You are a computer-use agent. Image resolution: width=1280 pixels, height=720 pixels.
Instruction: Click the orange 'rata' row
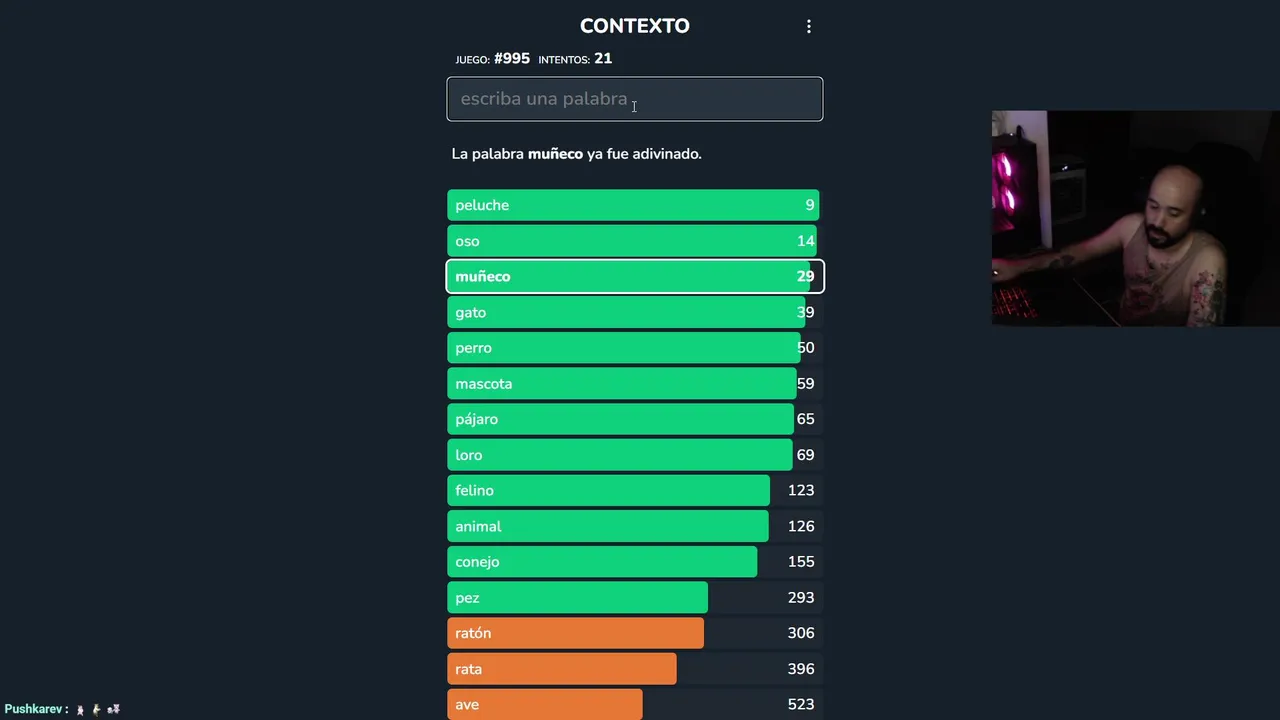coord(634,669)
